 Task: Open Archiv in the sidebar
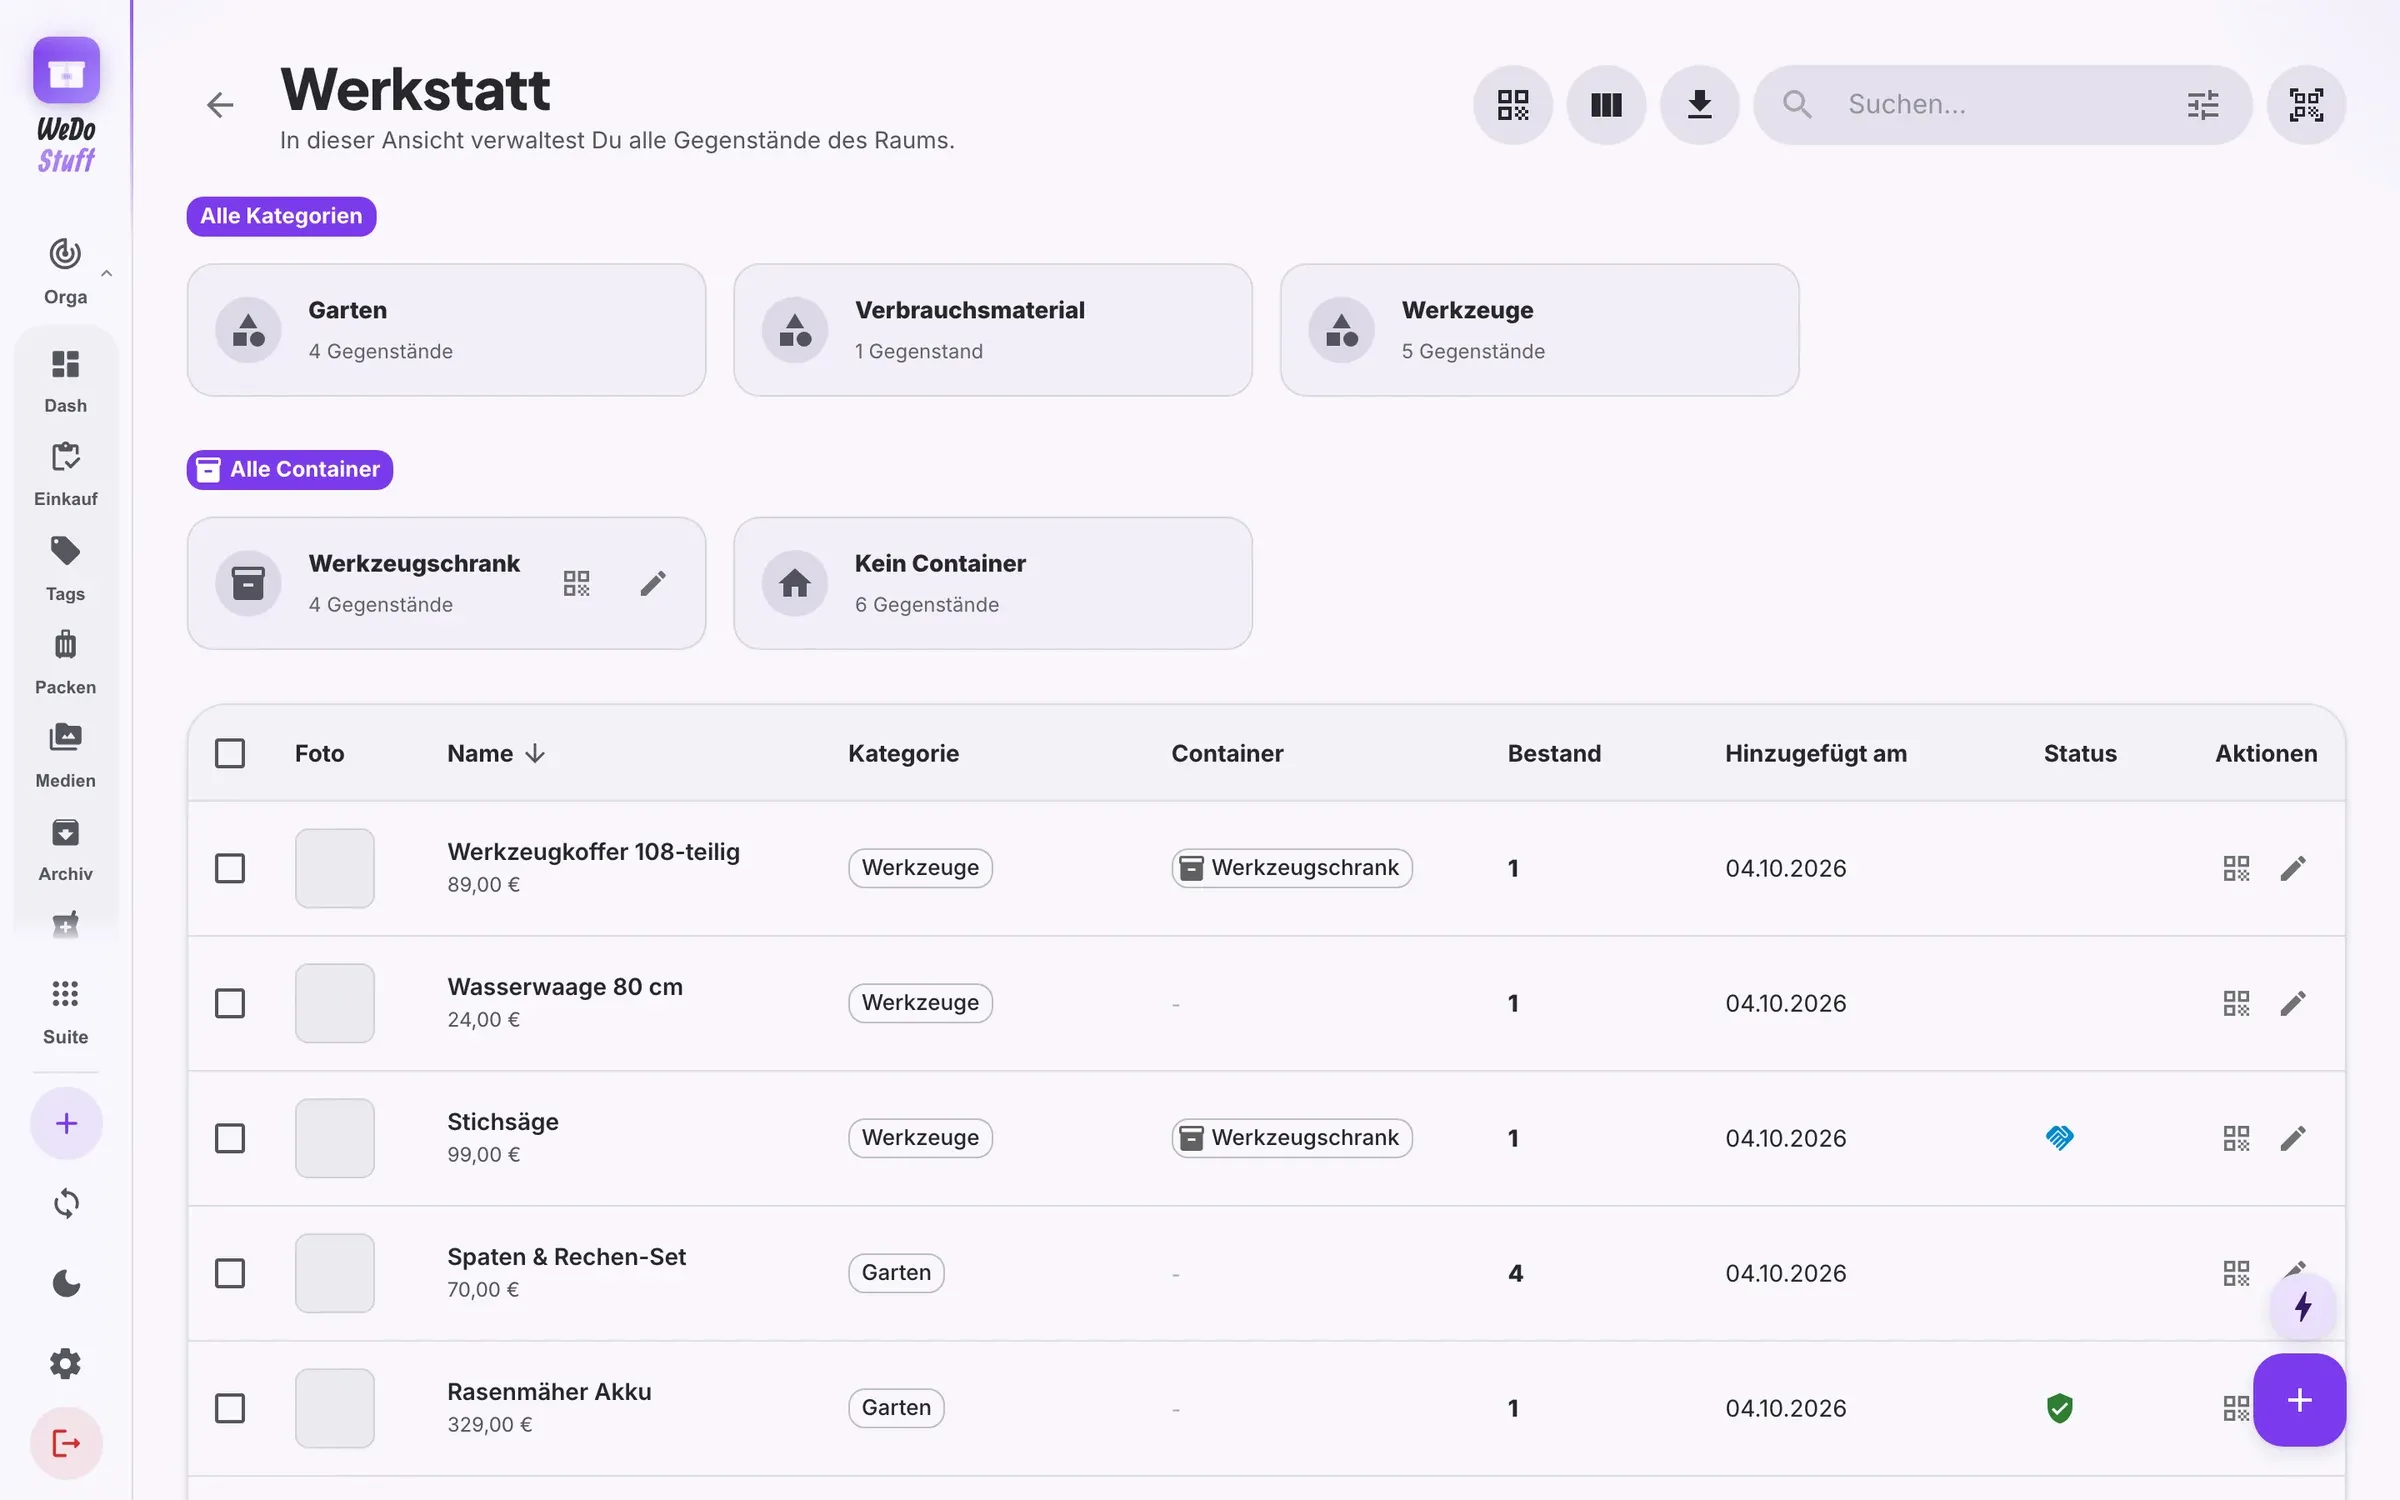pyautogui.click(x=65, y=848)
